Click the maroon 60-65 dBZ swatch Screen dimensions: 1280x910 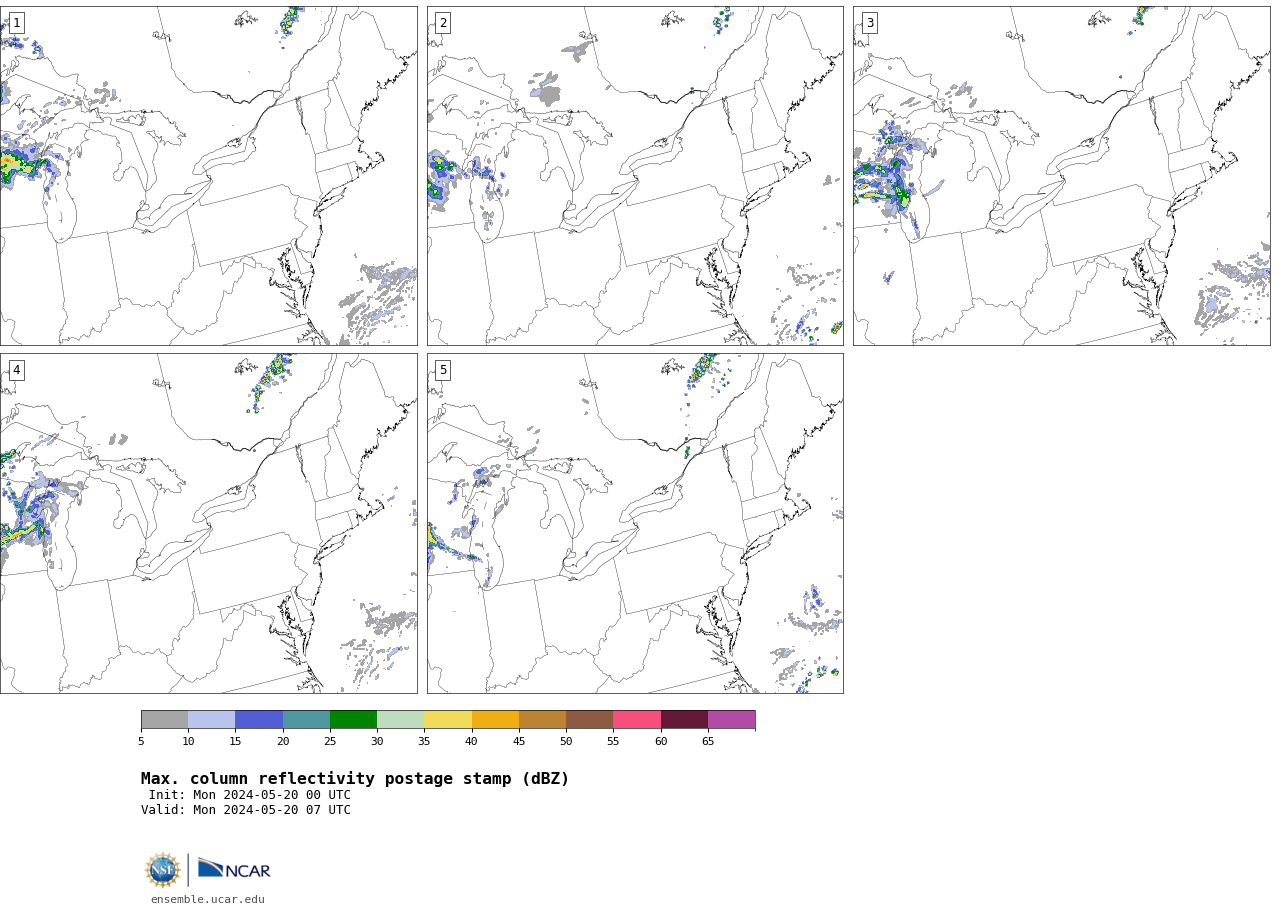684,720
